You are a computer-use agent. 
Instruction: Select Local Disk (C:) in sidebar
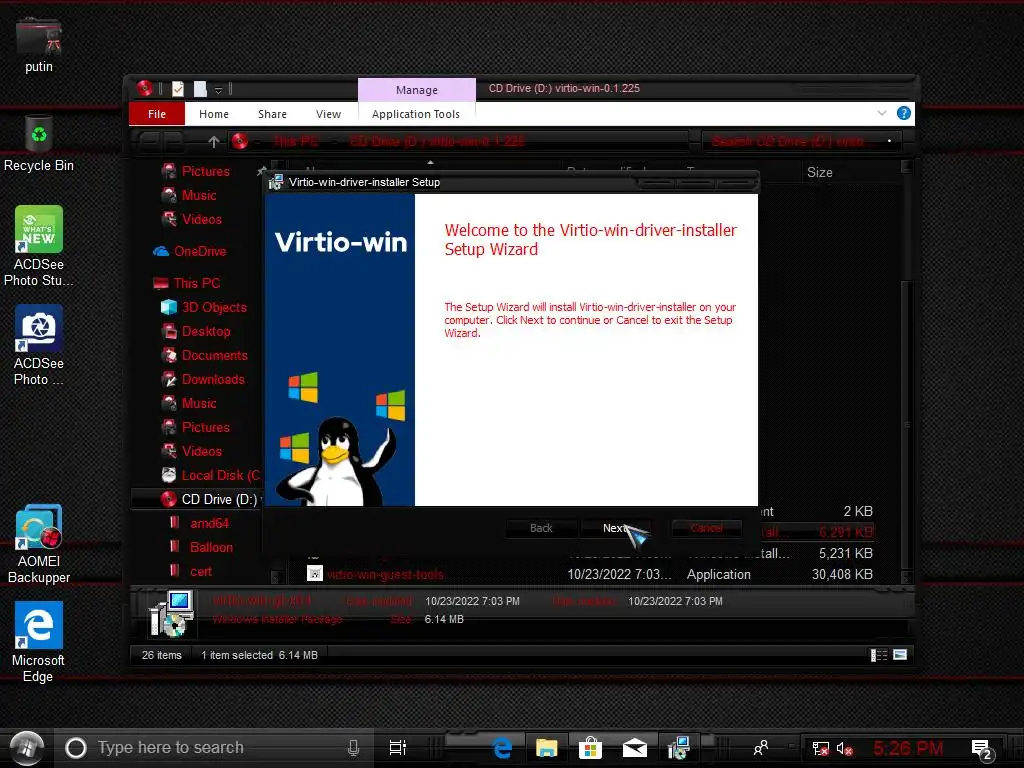tap(219, 475)
